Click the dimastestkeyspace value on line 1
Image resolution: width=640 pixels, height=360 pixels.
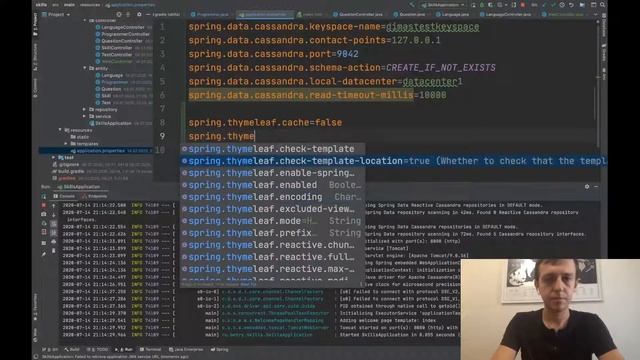coord(432,27)
